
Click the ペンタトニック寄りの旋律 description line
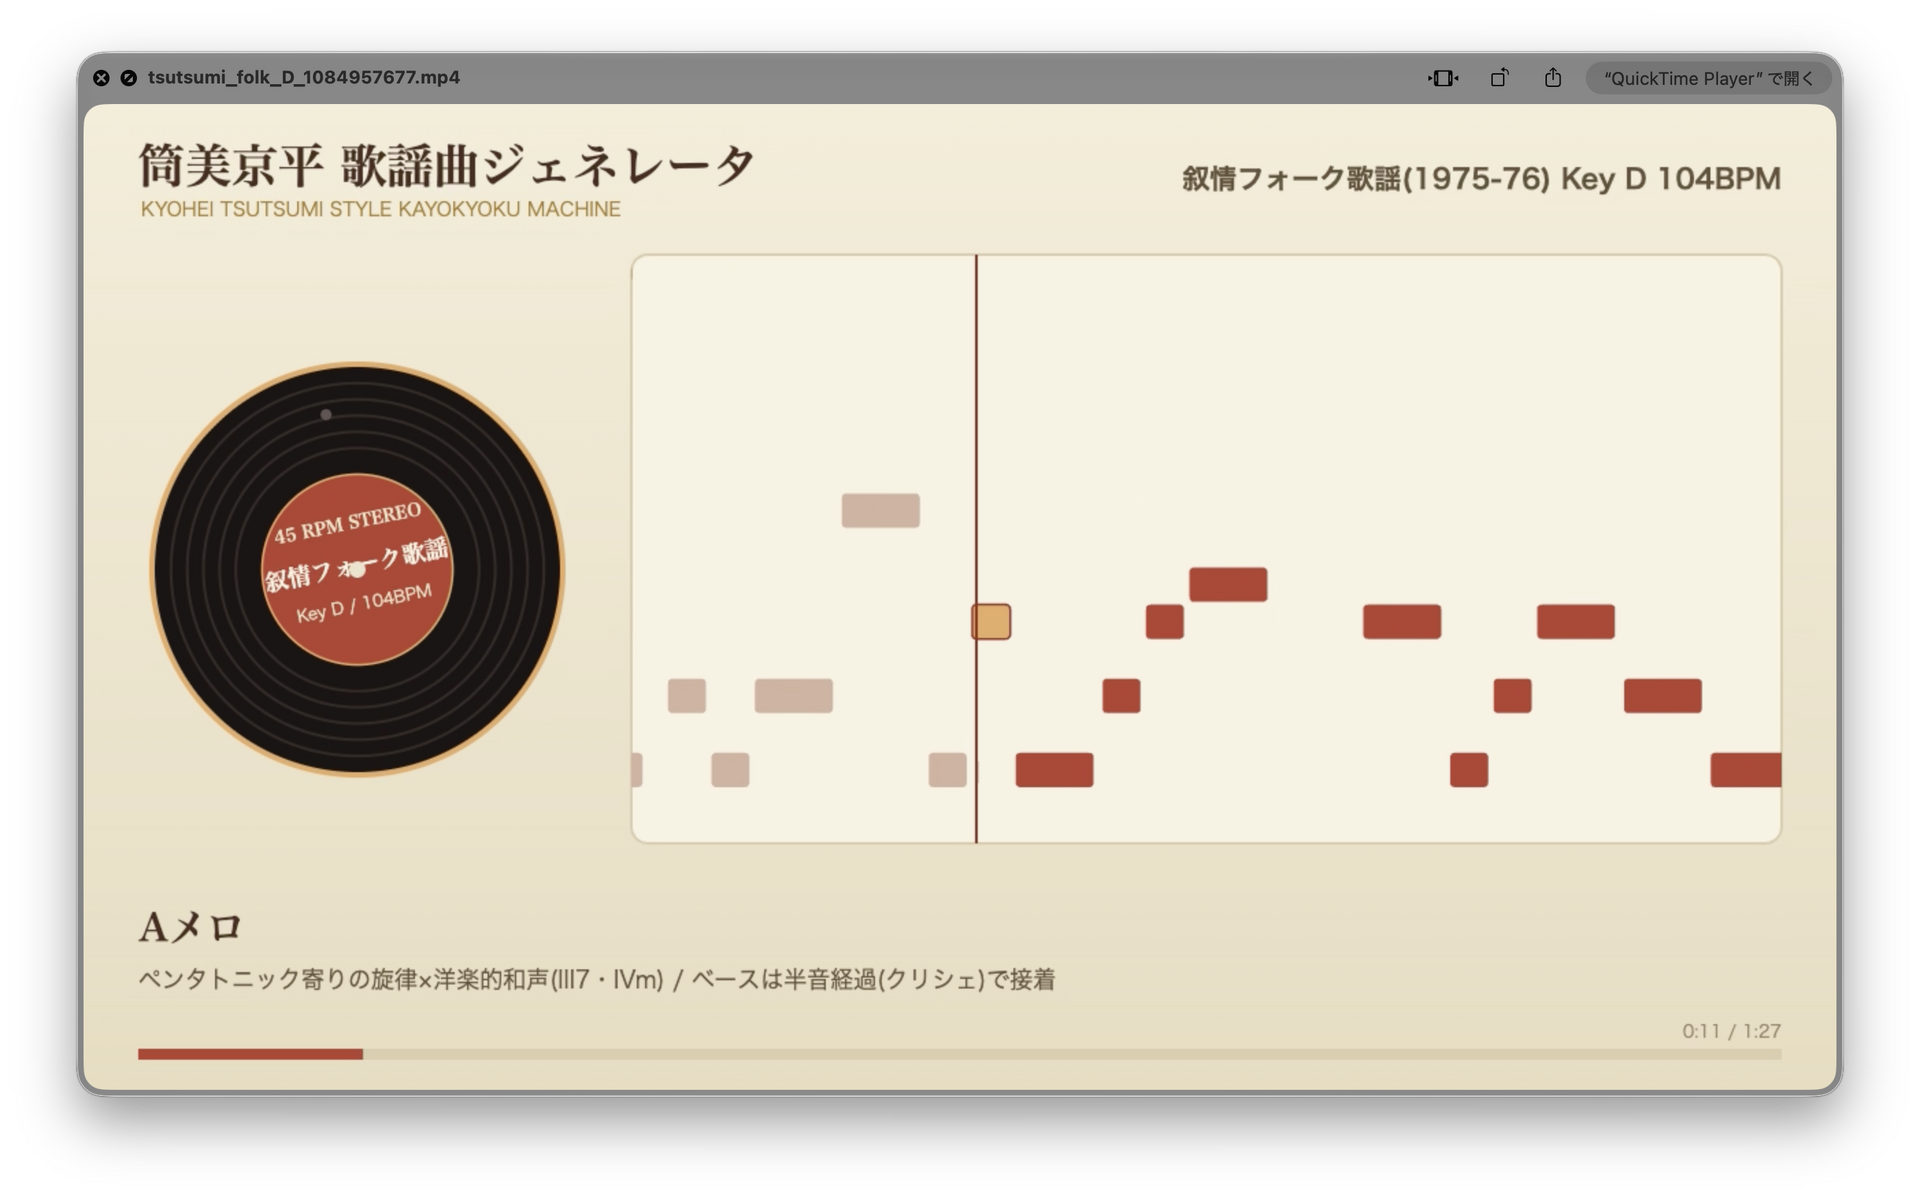coord(597,979)
